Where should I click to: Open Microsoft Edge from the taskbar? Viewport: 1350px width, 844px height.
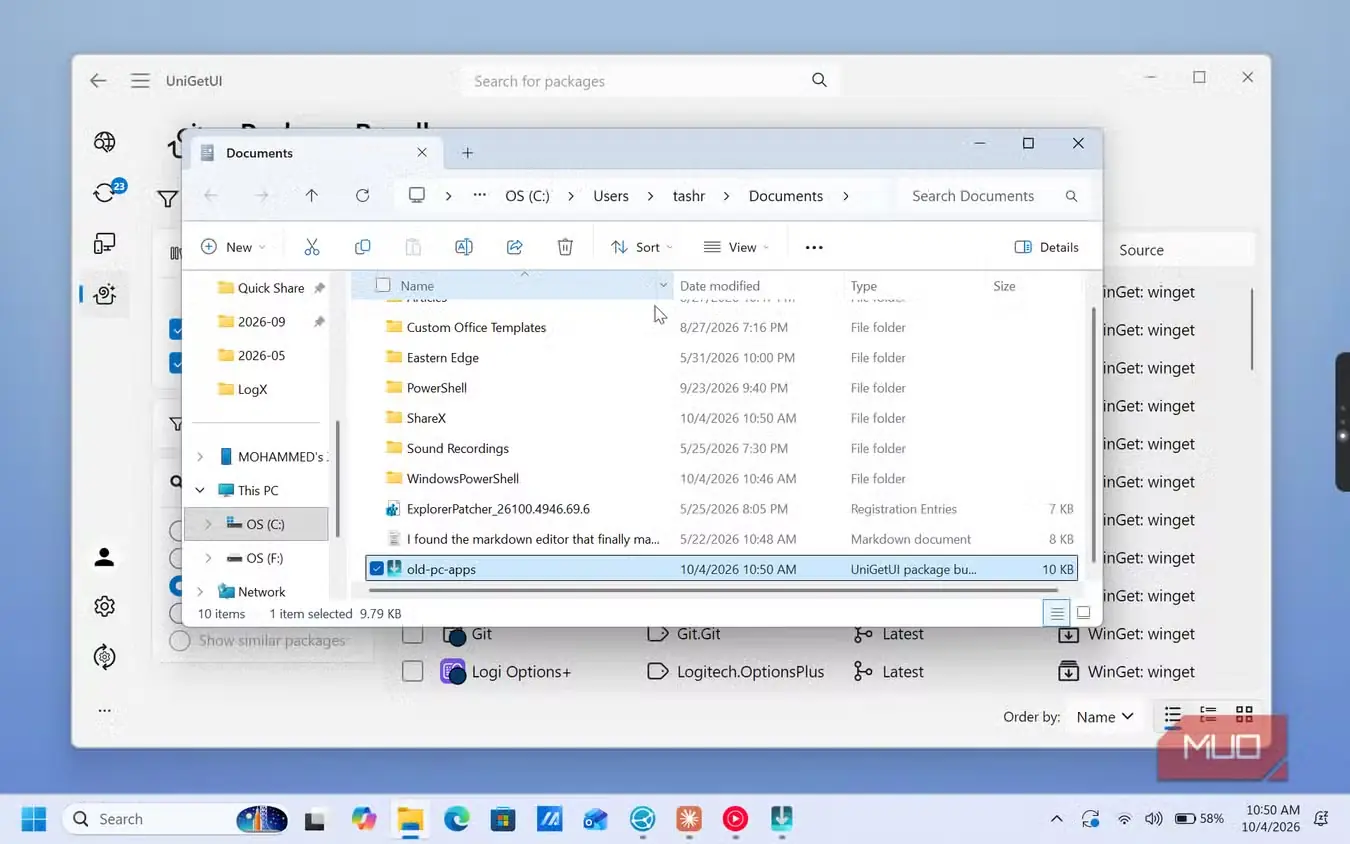tap(457, 819)
